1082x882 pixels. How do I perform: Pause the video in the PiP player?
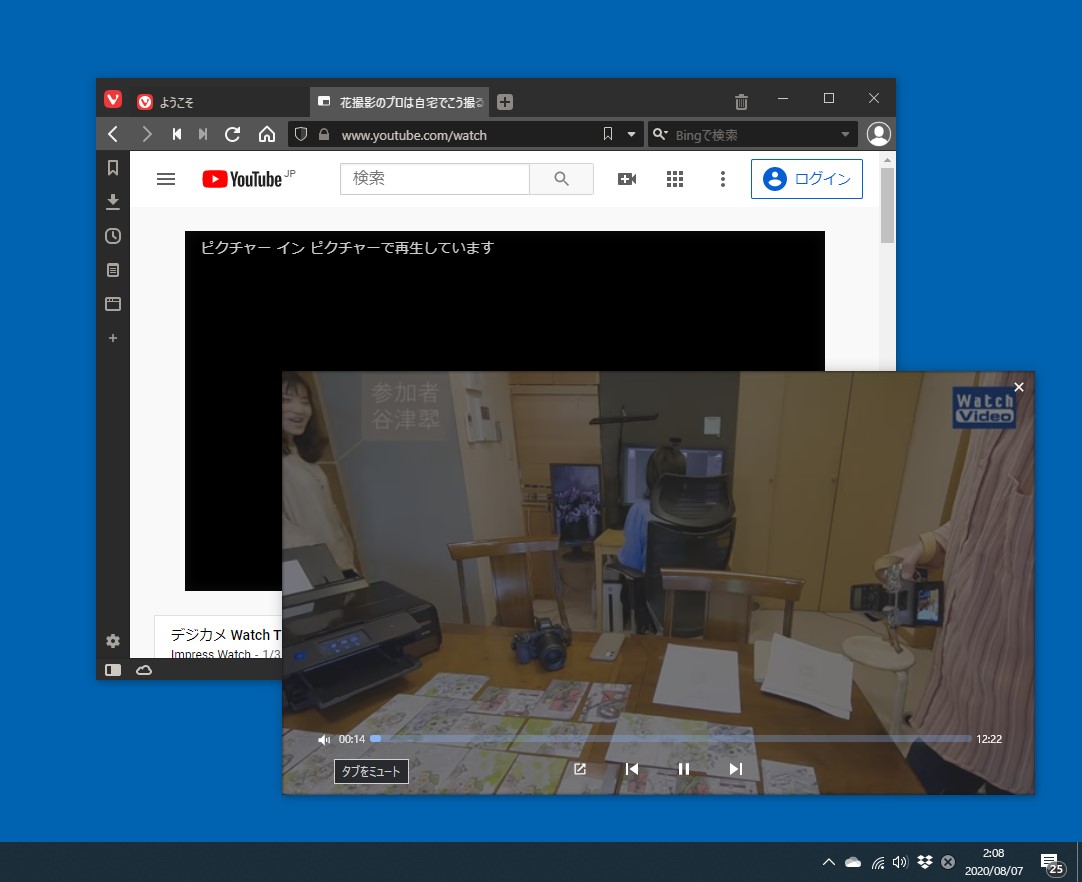tap(684, 769)
